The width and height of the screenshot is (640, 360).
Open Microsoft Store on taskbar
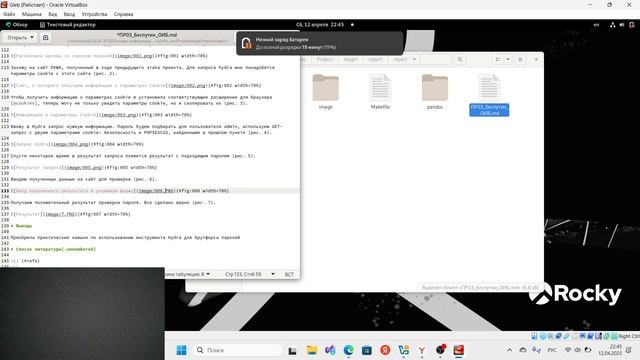367,350
